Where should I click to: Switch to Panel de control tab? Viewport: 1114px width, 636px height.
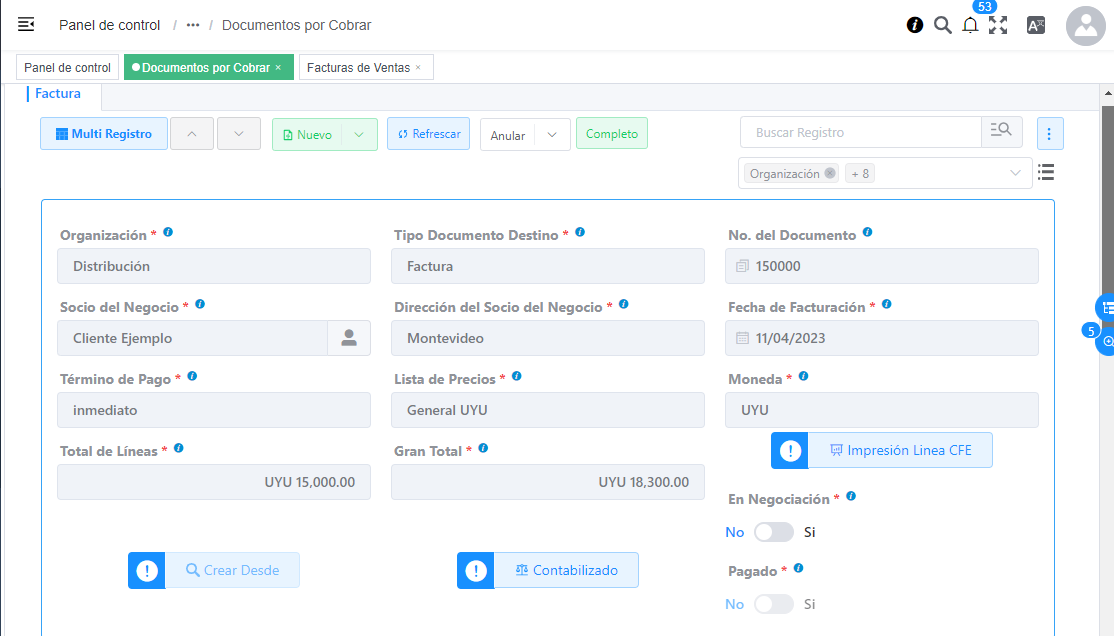(x=67, y=68)
